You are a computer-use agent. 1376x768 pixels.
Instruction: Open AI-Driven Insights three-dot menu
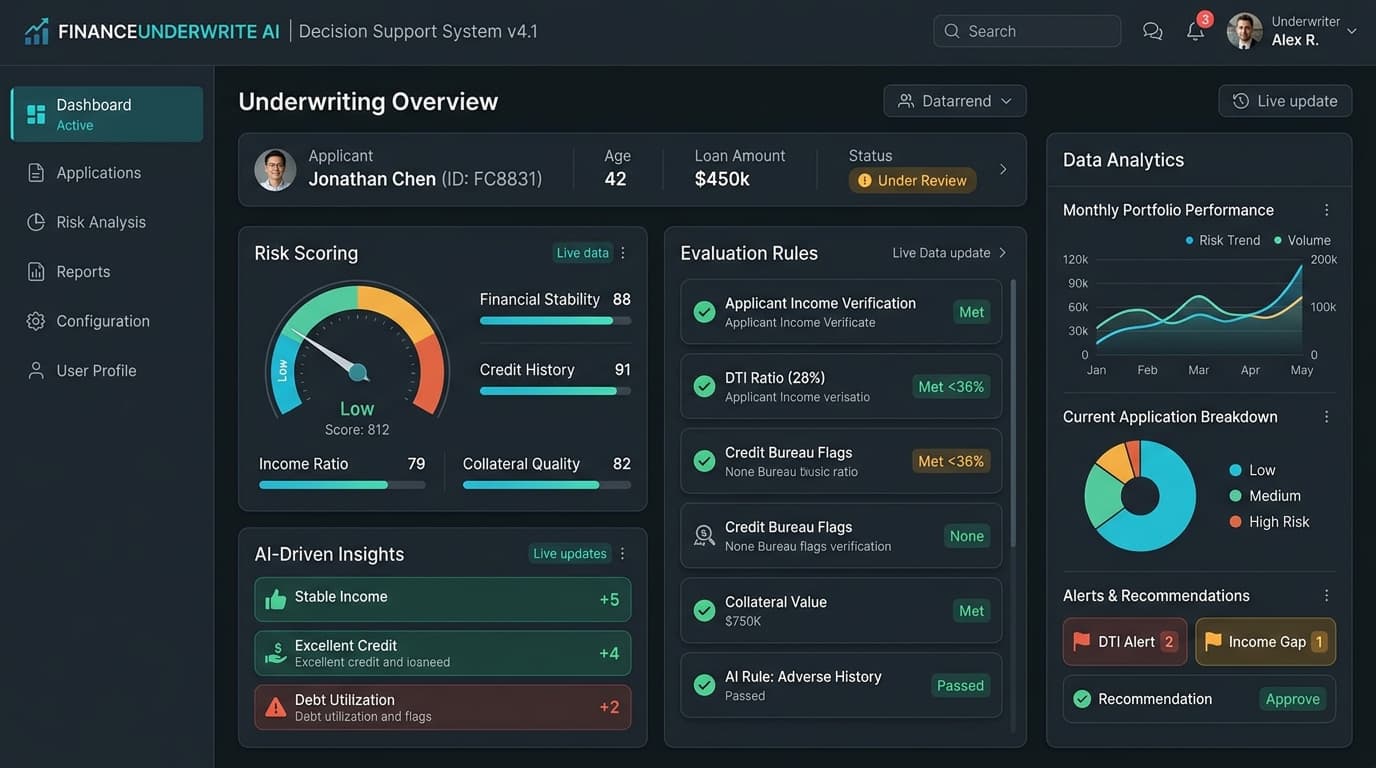coord(623,554)
